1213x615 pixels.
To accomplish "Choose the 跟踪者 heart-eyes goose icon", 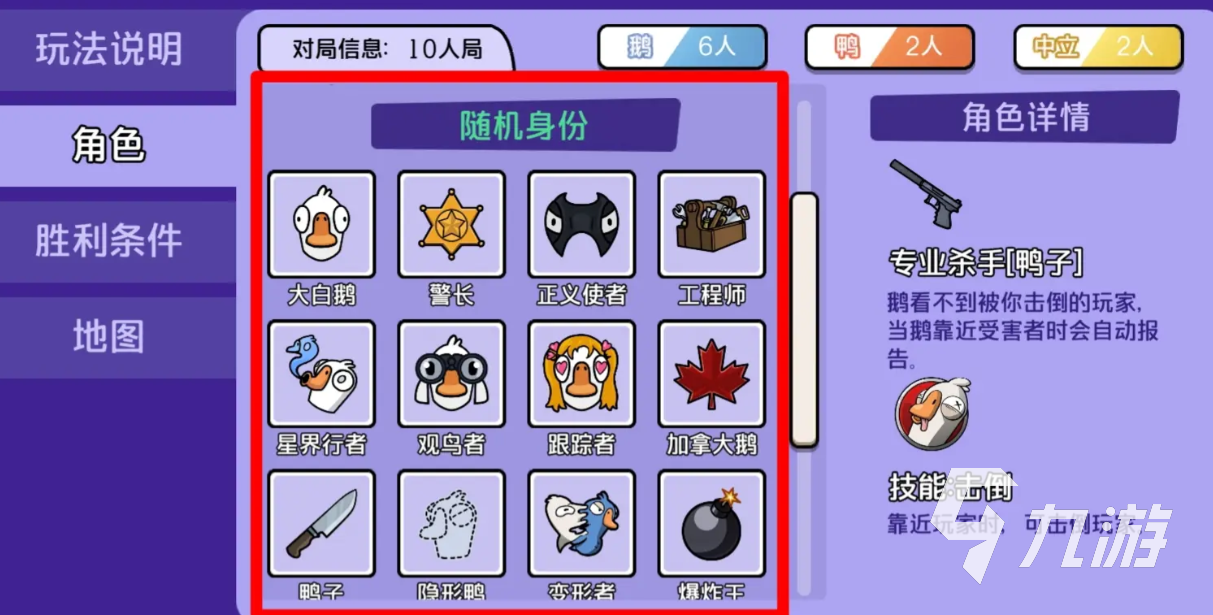I will pyautogui.click(x=581, y=374).
